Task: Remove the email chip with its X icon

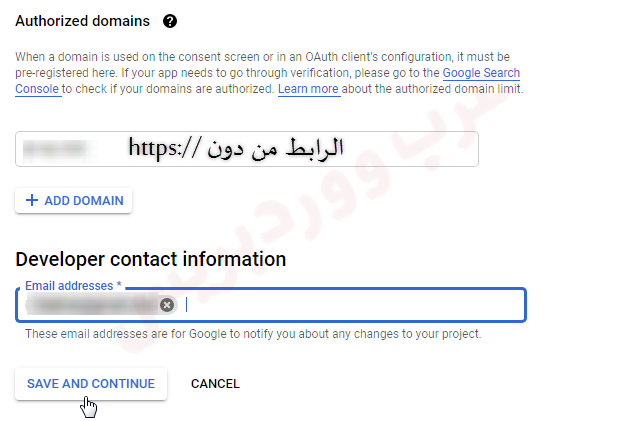Action: click(167, 305)
